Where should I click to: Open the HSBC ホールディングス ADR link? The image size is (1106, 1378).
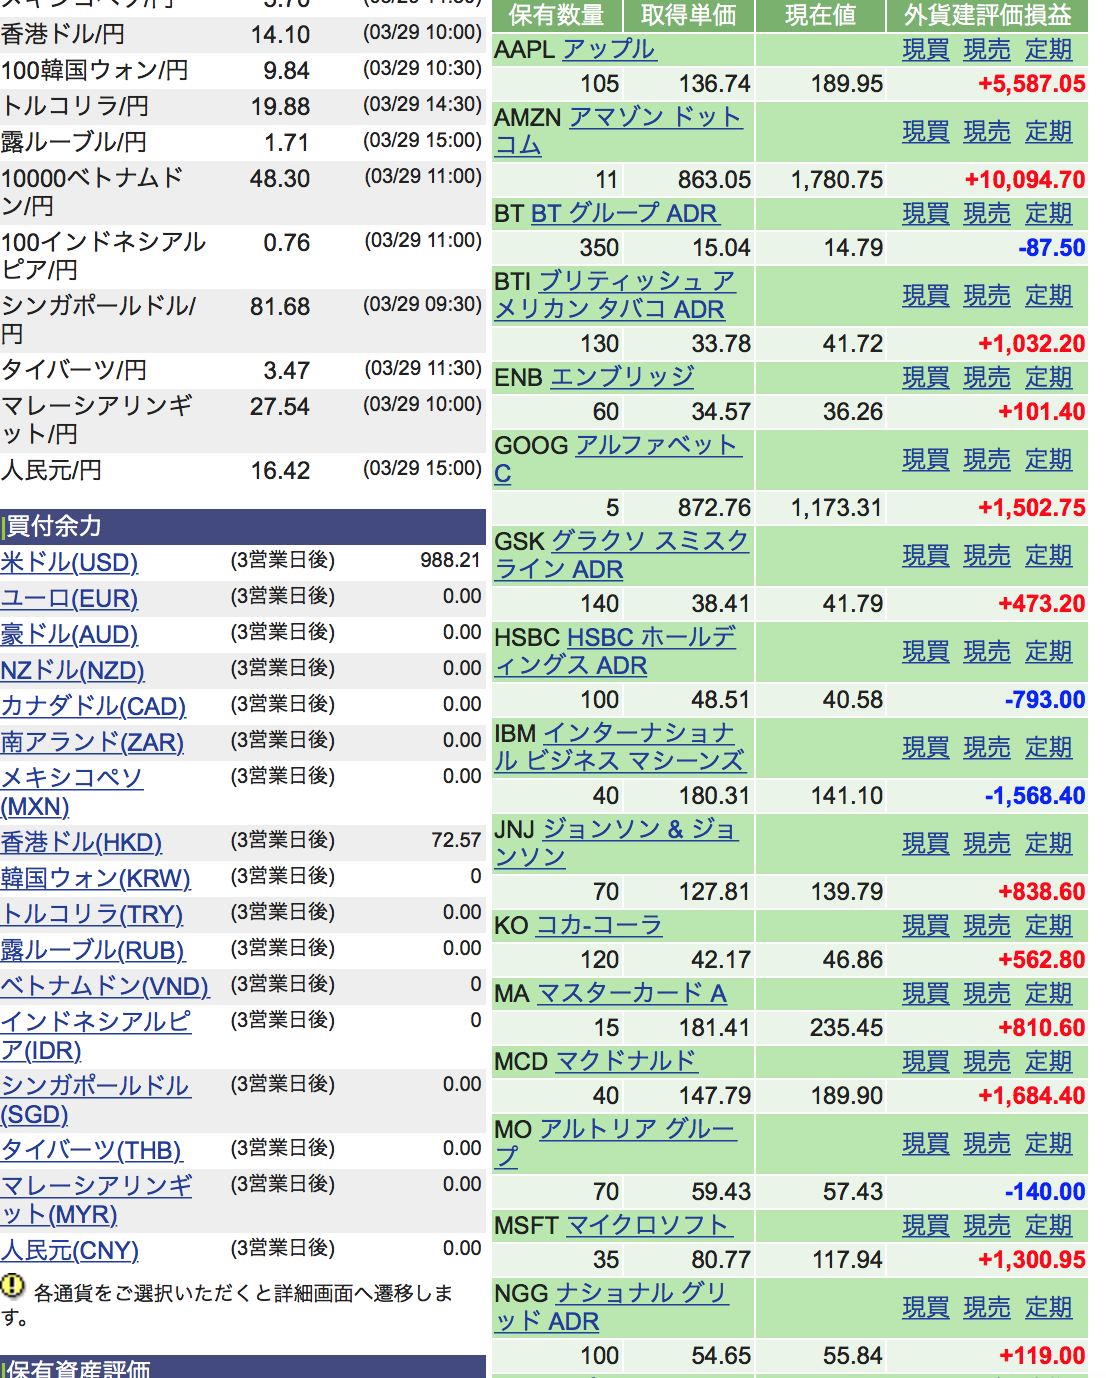point(615,651)
